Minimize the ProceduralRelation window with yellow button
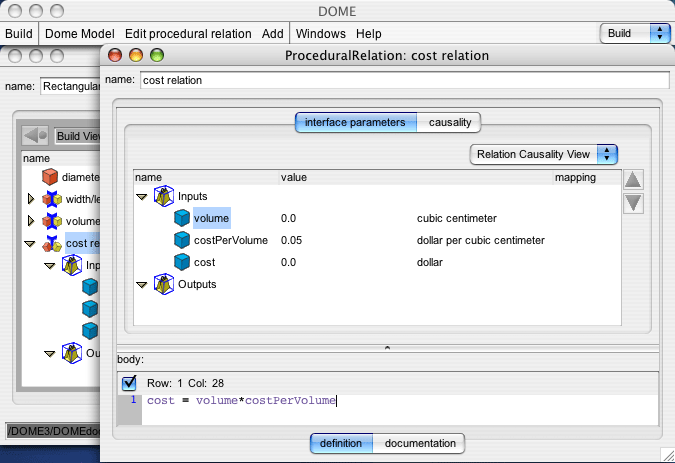 pos(136,55)
